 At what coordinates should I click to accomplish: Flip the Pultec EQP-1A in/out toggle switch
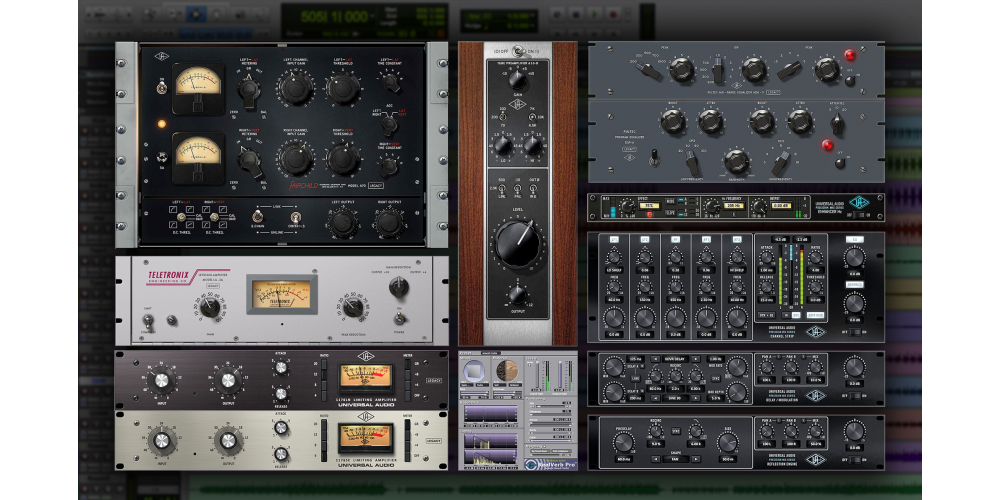653,158
